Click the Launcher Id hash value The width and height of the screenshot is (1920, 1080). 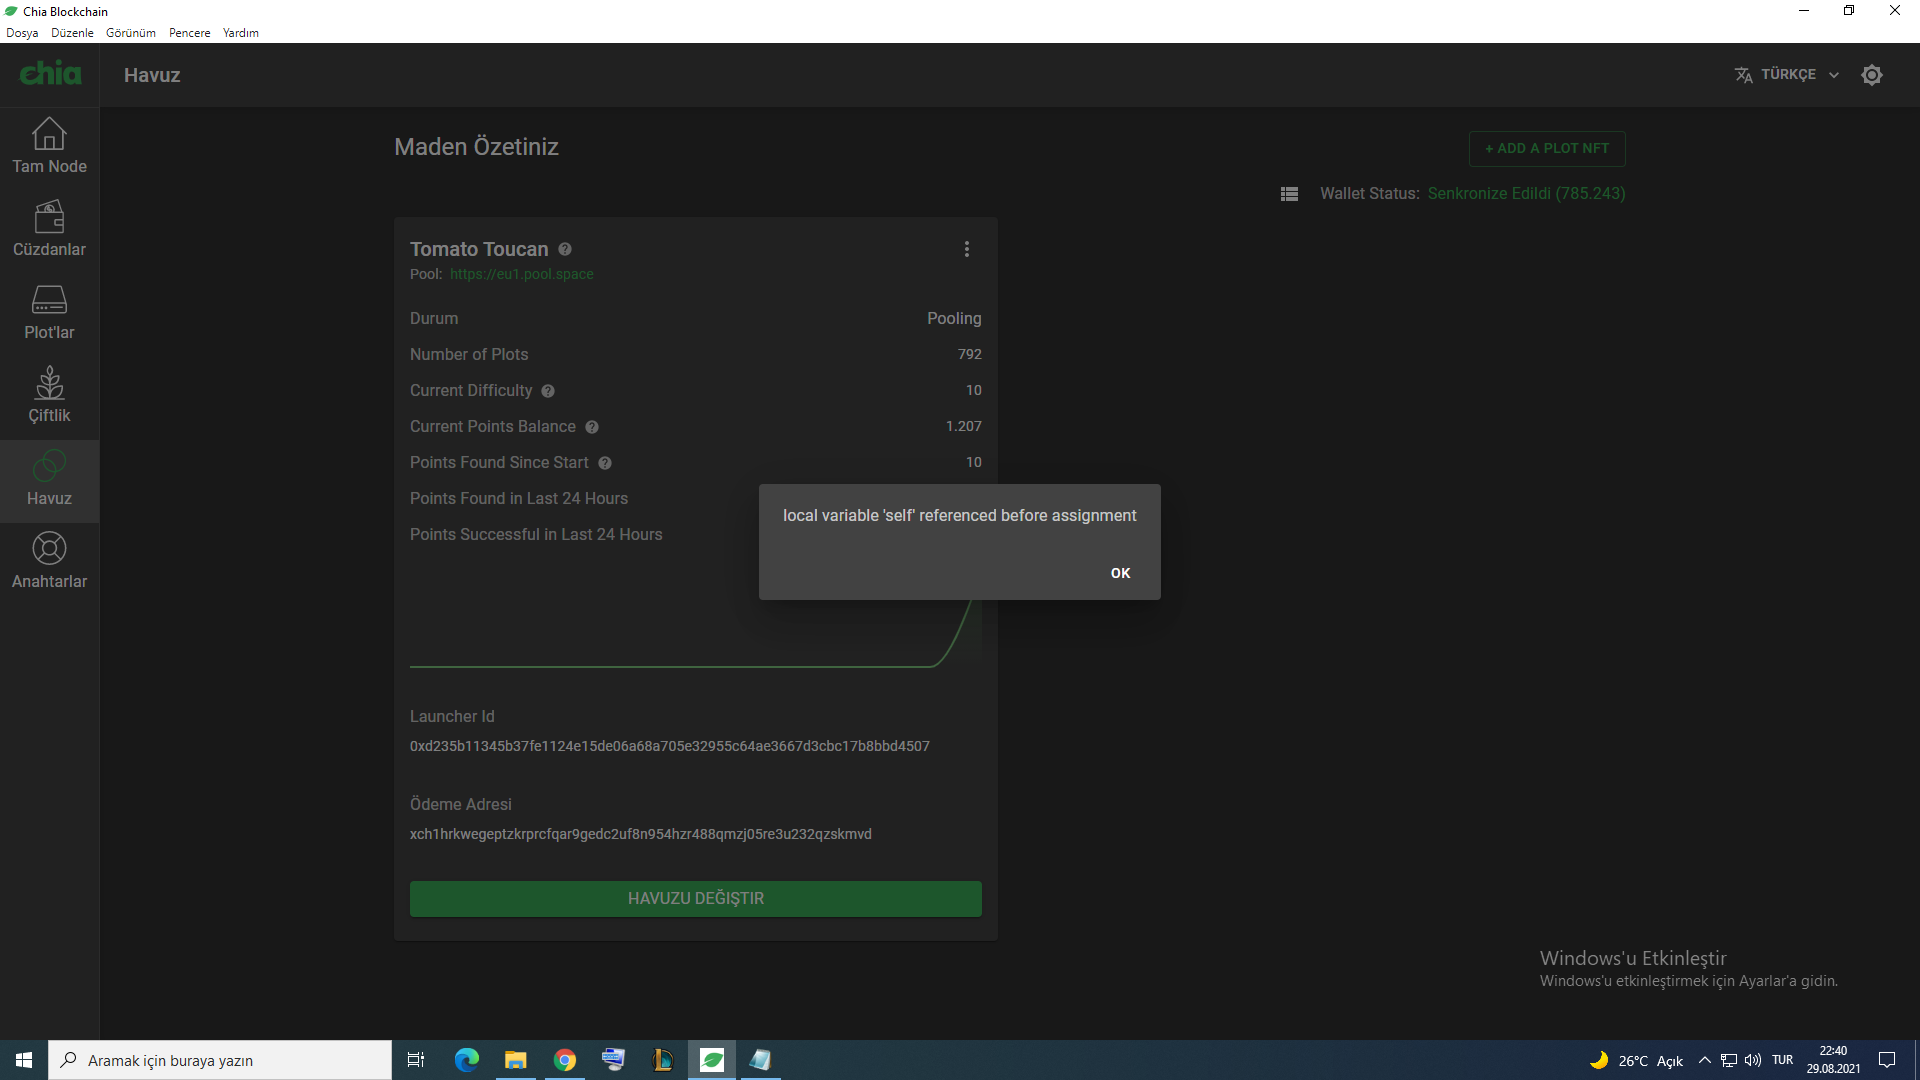point(669,746)
